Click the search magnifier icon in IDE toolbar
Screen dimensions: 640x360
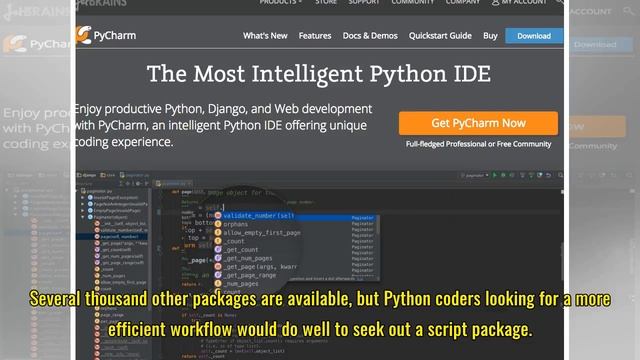(x=560, y=175)
